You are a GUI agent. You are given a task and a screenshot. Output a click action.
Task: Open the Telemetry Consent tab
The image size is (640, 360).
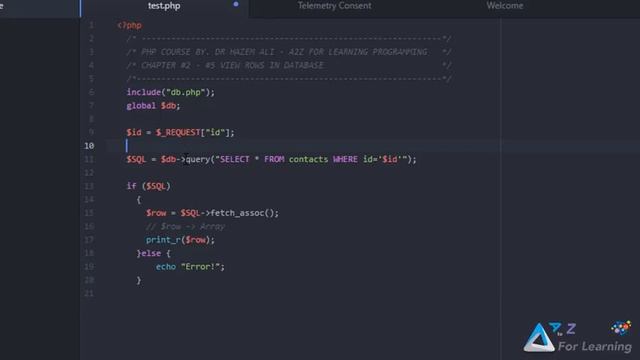tap(334, 6)
